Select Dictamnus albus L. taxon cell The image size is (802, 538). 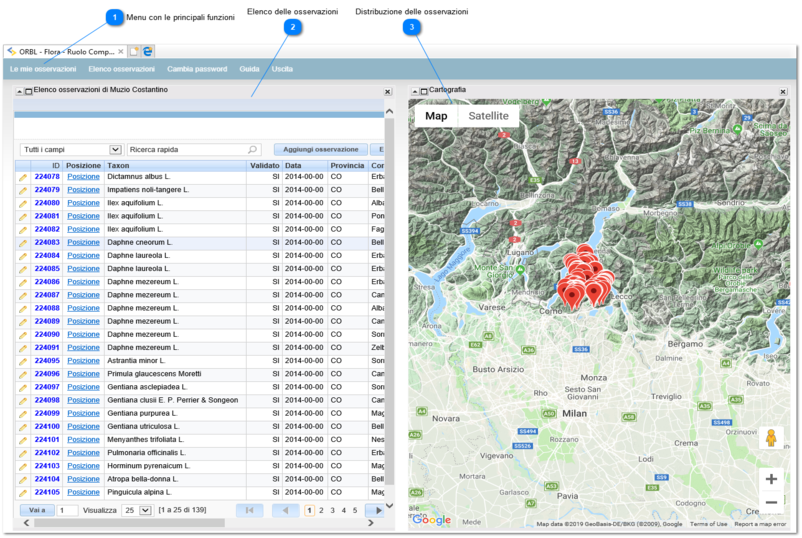[x=175, y=176]
